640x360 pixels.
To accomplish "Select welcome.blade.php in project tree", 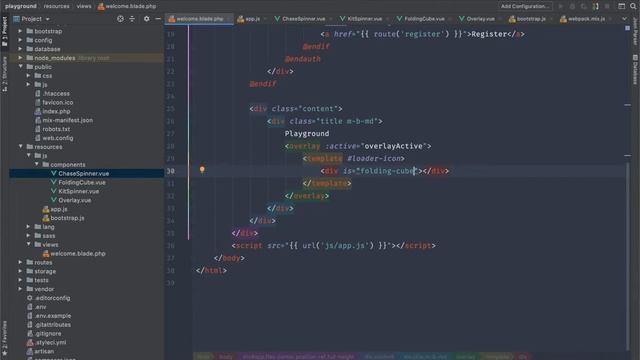I will 78,253.
